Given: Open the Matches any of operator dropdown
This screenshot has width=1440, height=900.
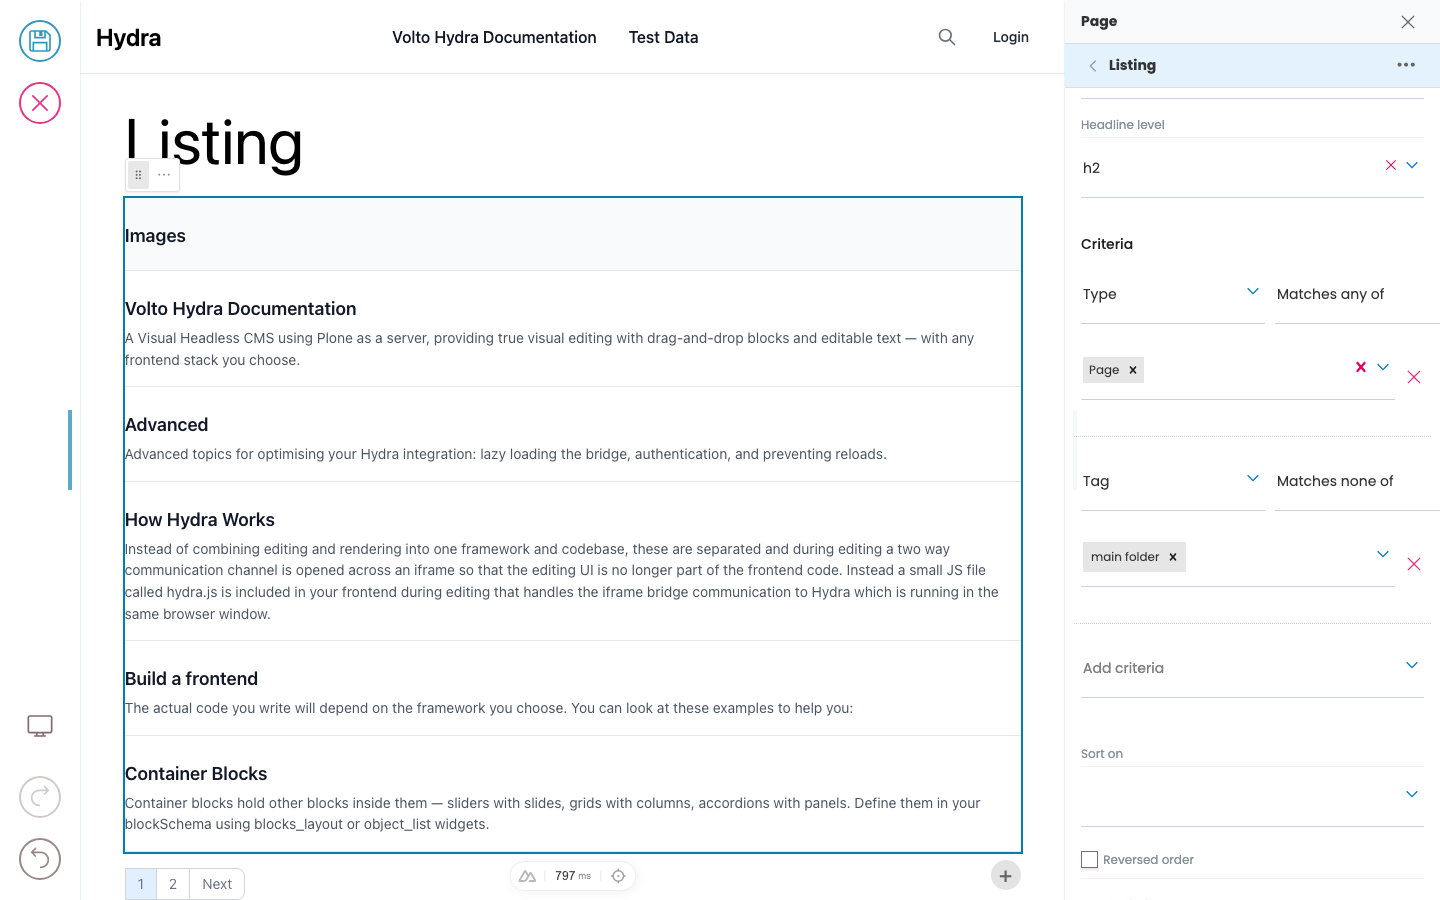Looking at the screenshot, I should tap(1357, 294).
